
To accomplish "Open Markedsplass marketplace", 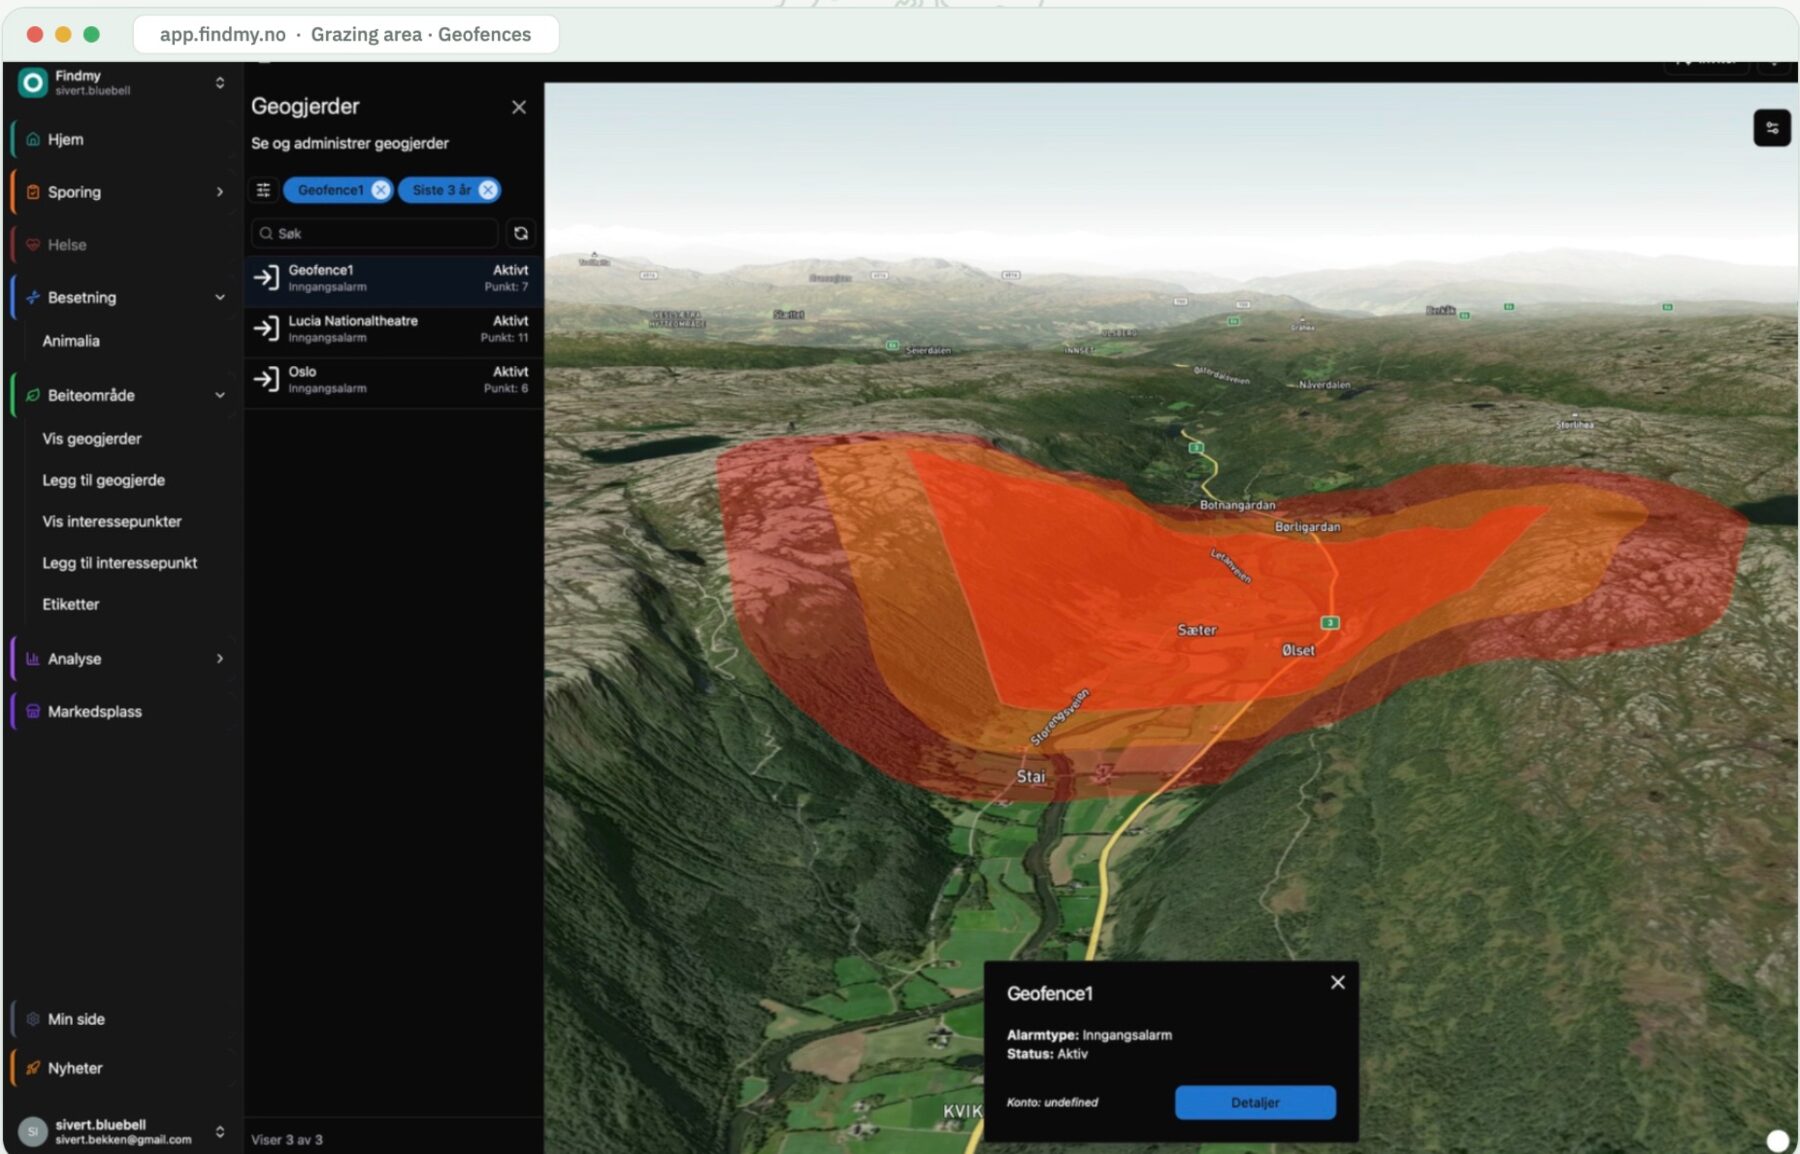I will pos(125,712).
